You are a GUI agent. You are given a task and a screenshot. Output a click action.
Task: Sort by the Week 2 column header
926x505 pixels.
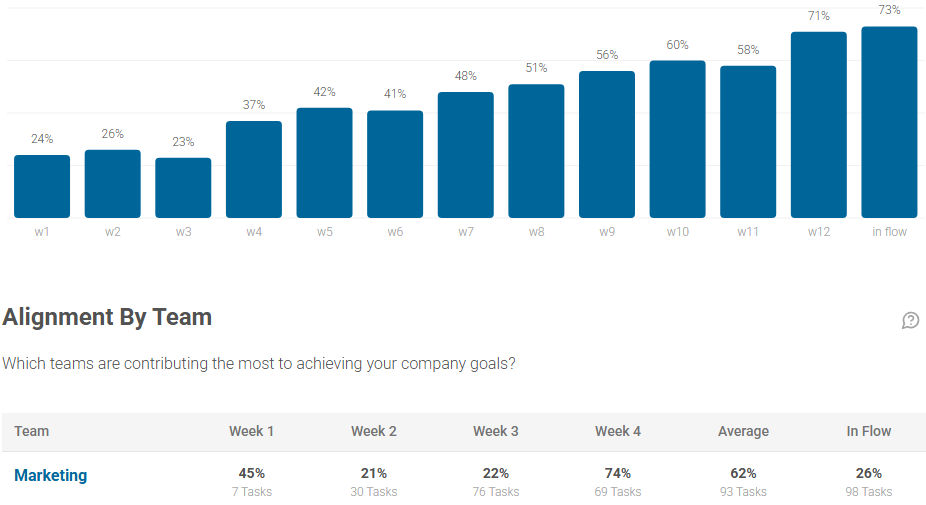tap(373, 431)
